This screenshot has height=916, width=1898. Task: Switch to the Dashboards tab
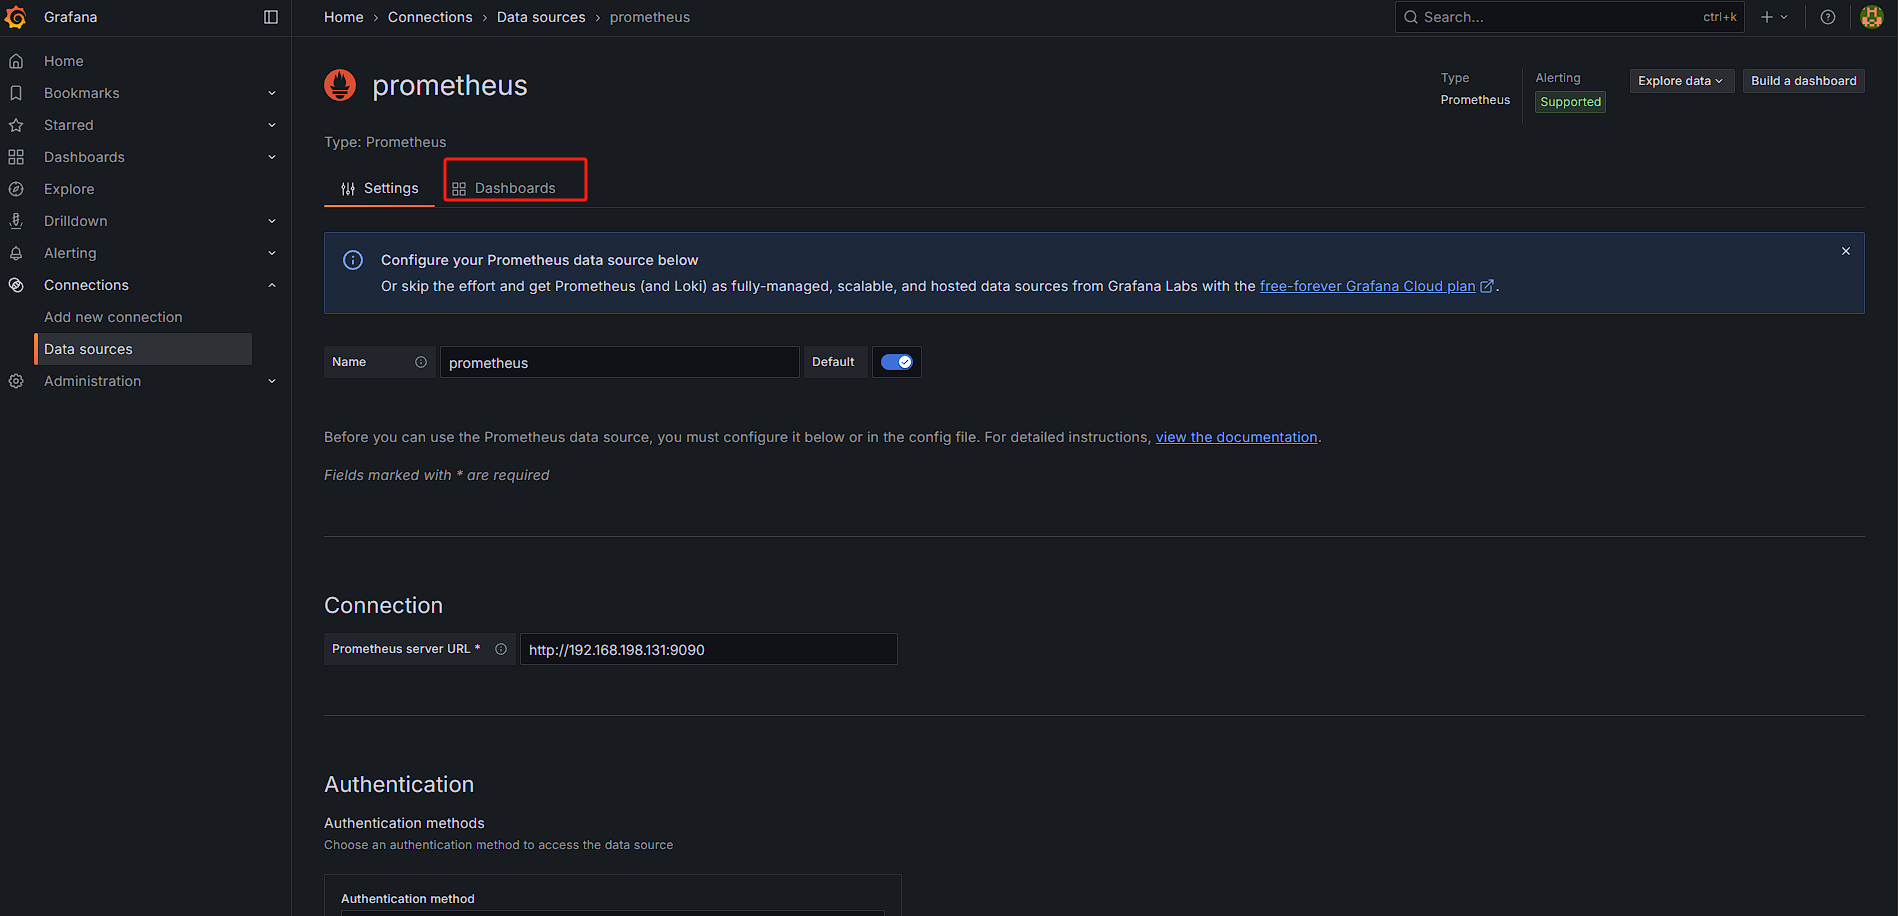pos(514,188)
